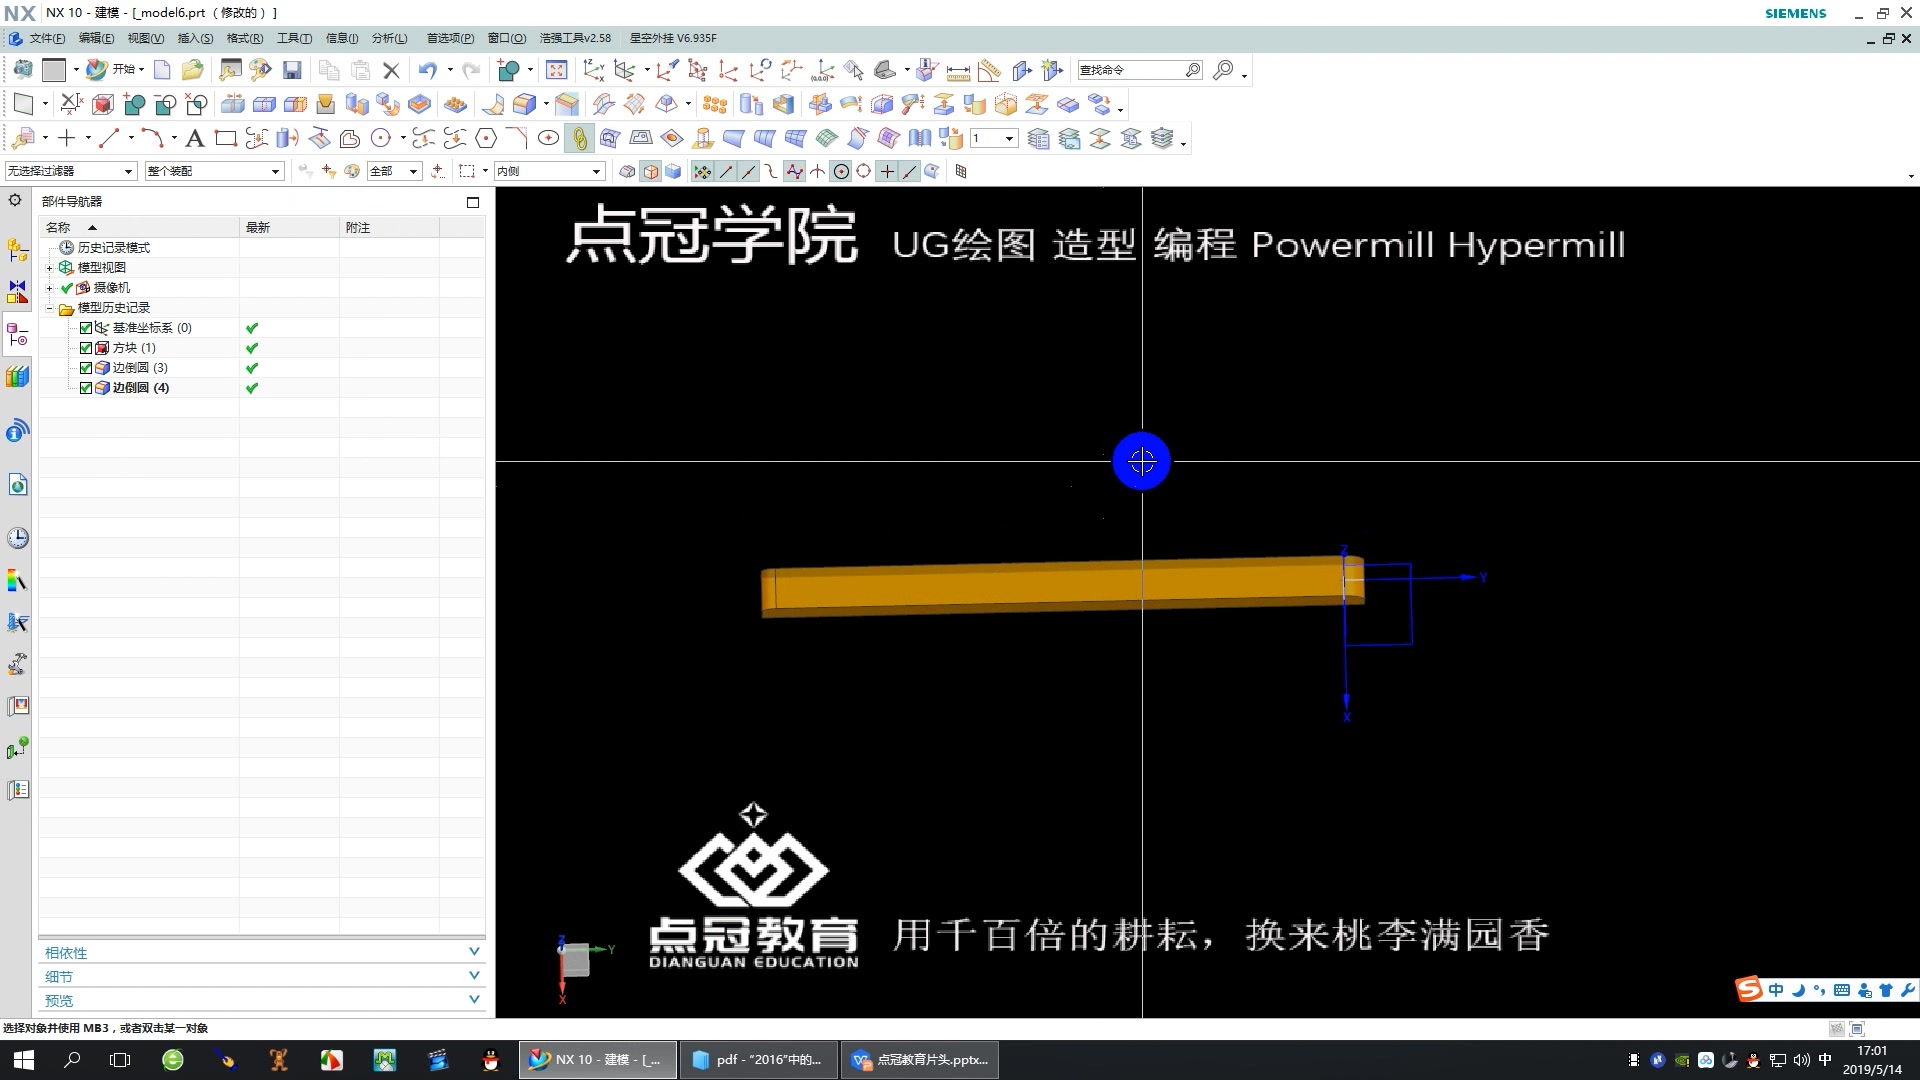Select the Text tool (A) icon
The height and width of the screenshot is (1080, 1920).
tap(195, 138)
